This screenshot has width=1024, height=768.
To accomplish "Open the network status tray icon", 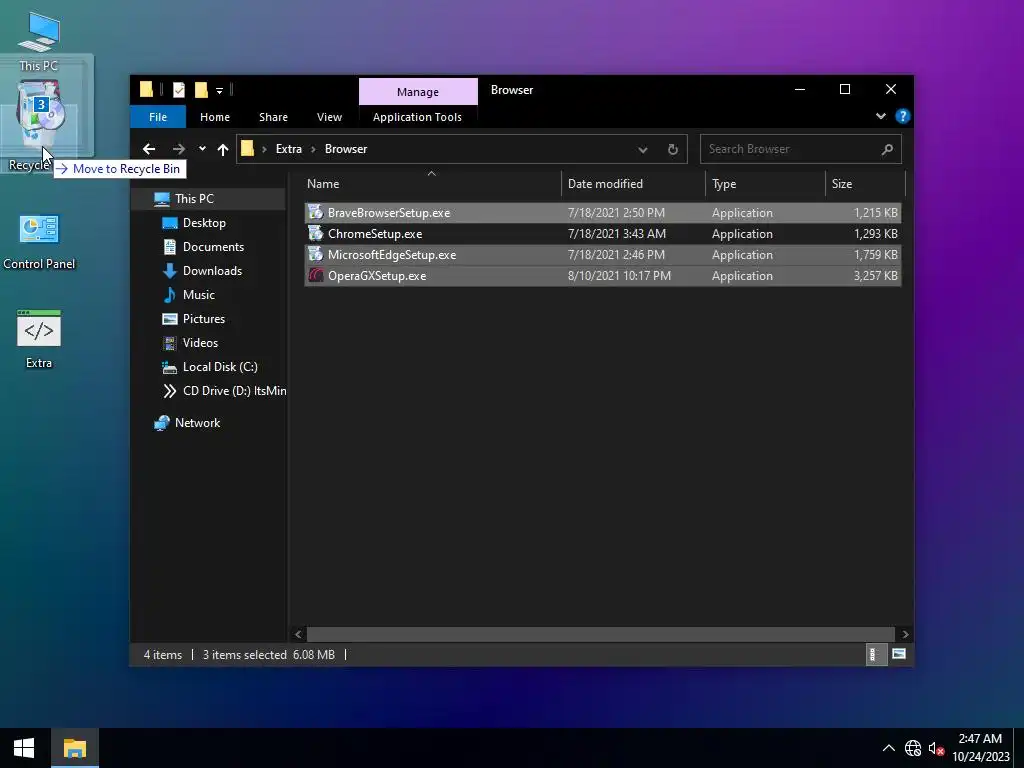I will coord(913,748).
